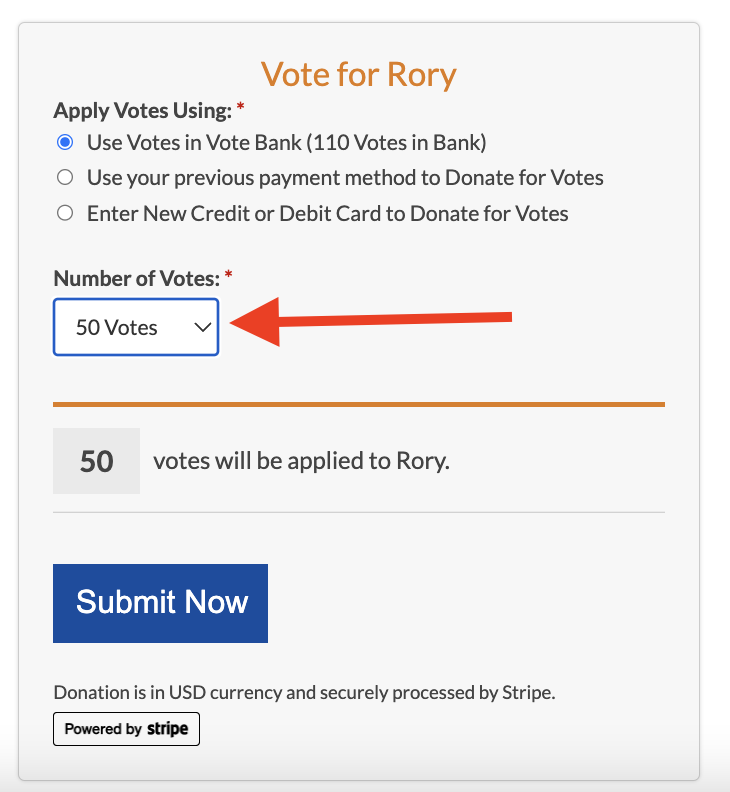This screenshot has width=730, height=792.
Task: Select the Use Votes in Vote Bank radio
Action: click(65, 142)
